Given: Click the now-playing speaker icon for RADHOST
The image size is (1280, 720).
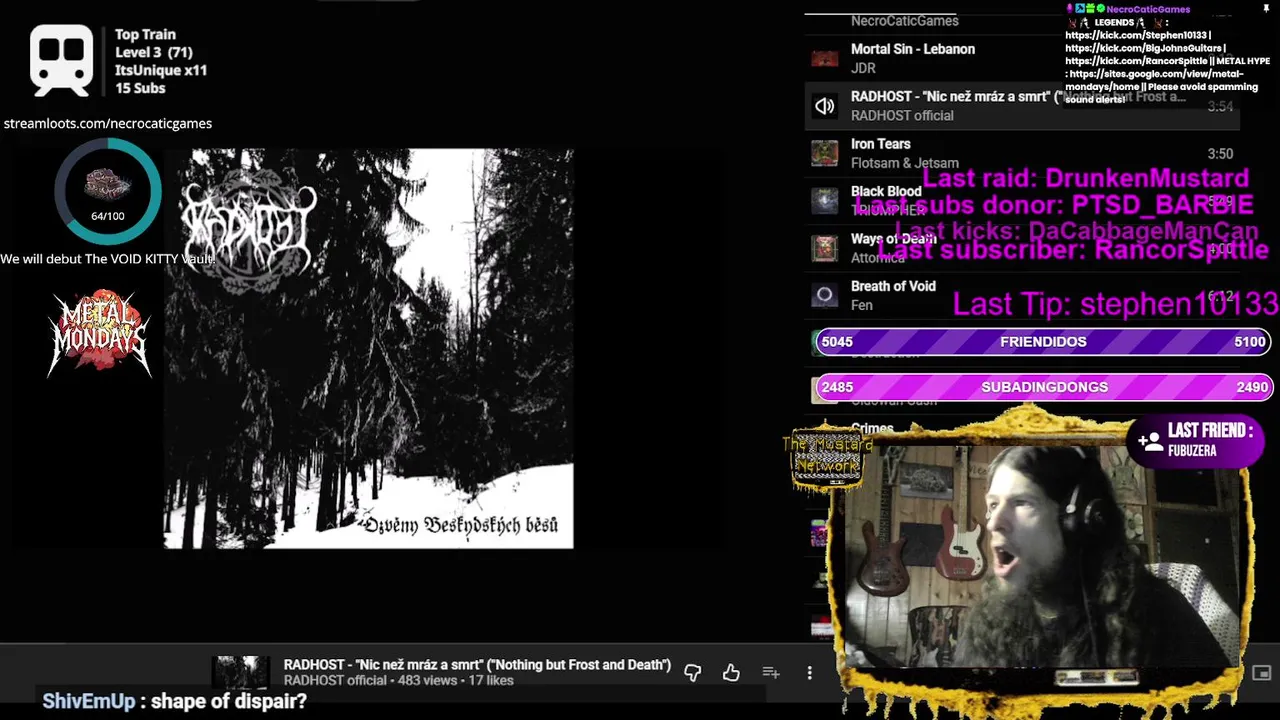Looking at the screenshot, I should pos(824,106).
